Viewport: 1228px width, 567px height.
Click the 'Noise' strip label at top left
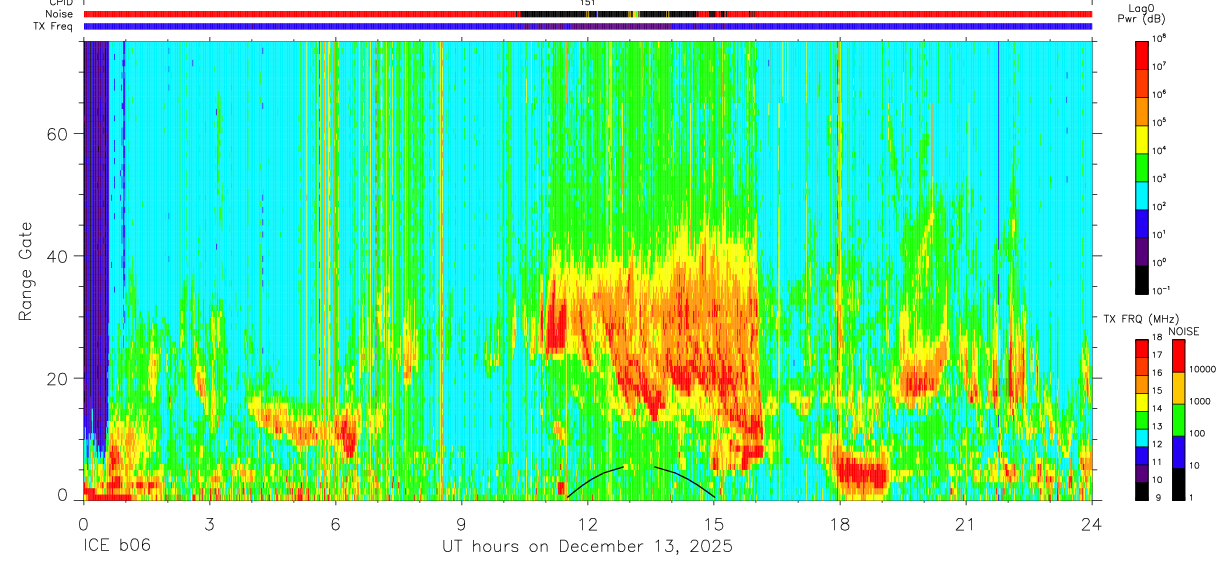pyautogui.click(x=60, y=14)
